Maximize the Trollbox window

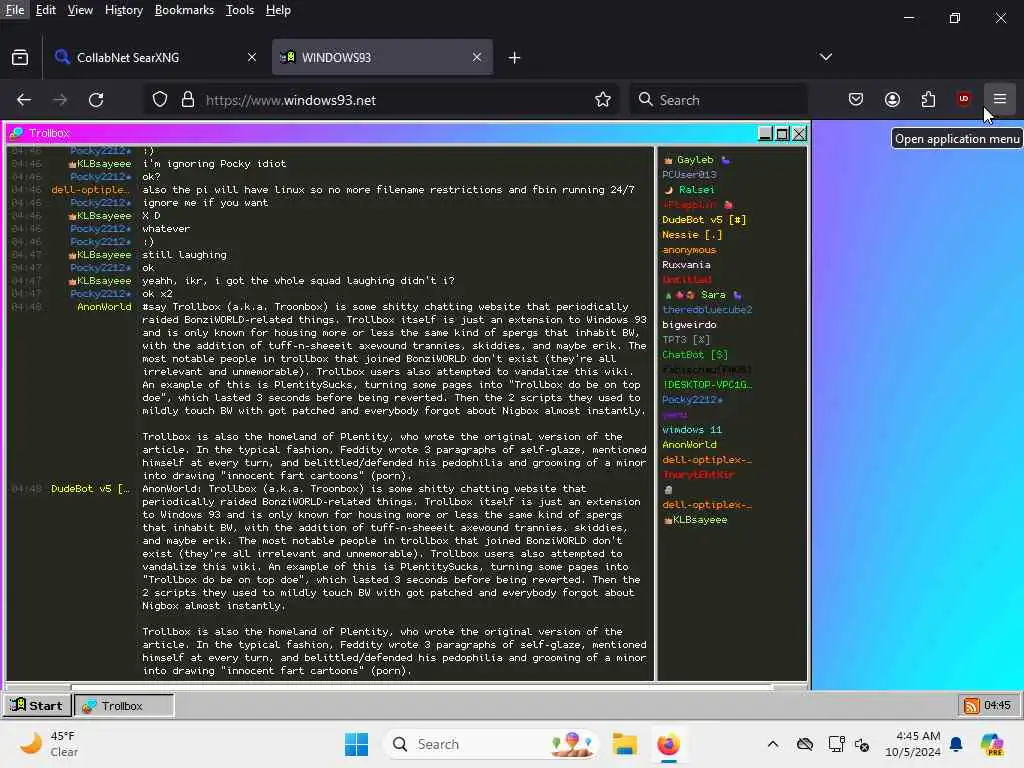click(782, 133)
